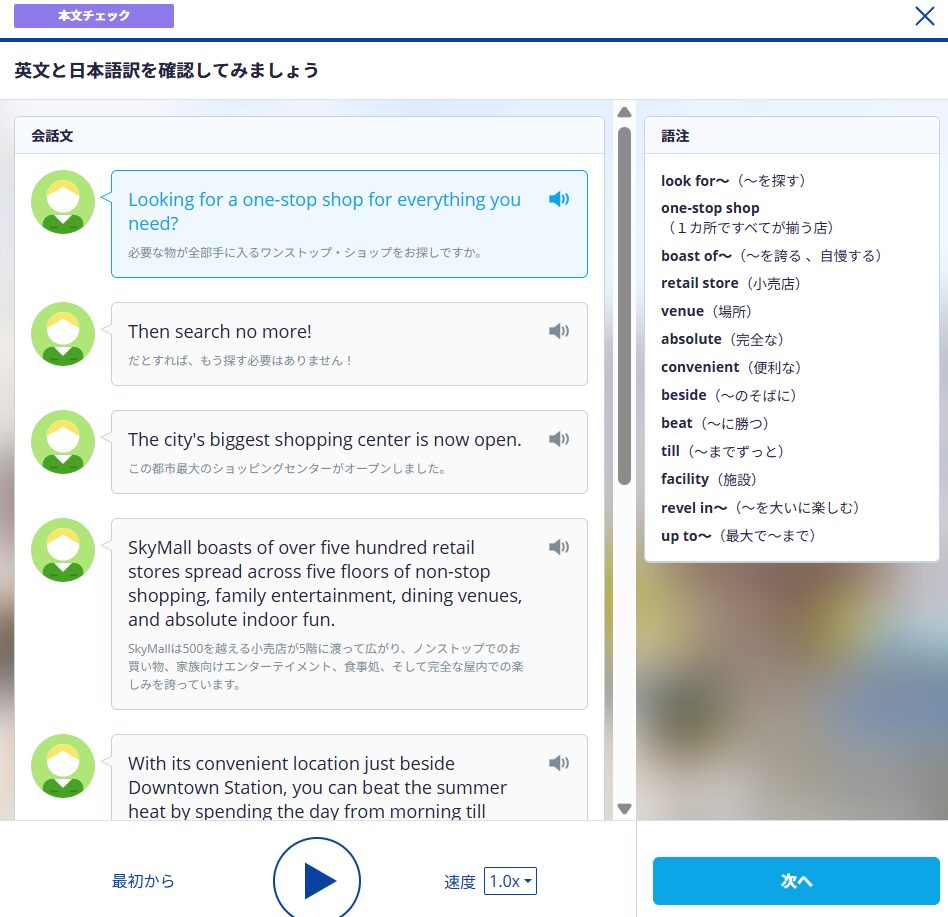Screen dimensions: 948x917
Task: Click 最初から to restart from beginning
Action: 143,881
